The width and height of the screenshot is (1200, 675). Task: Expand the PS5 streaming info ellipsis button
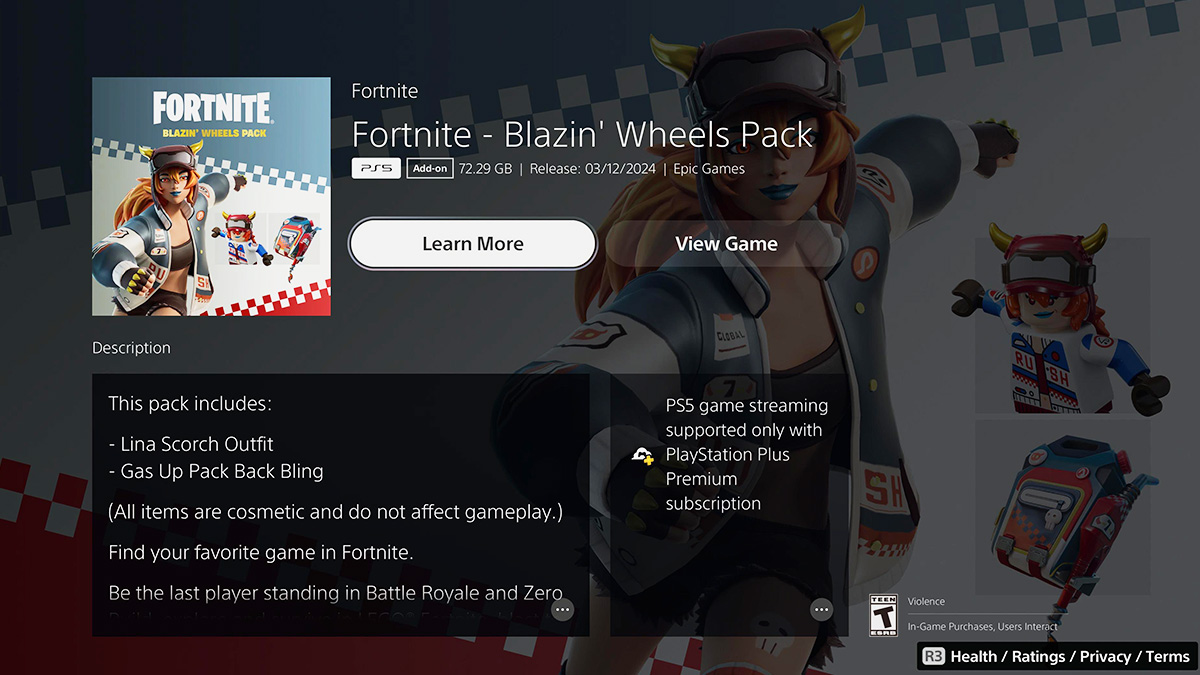(821, 609)
